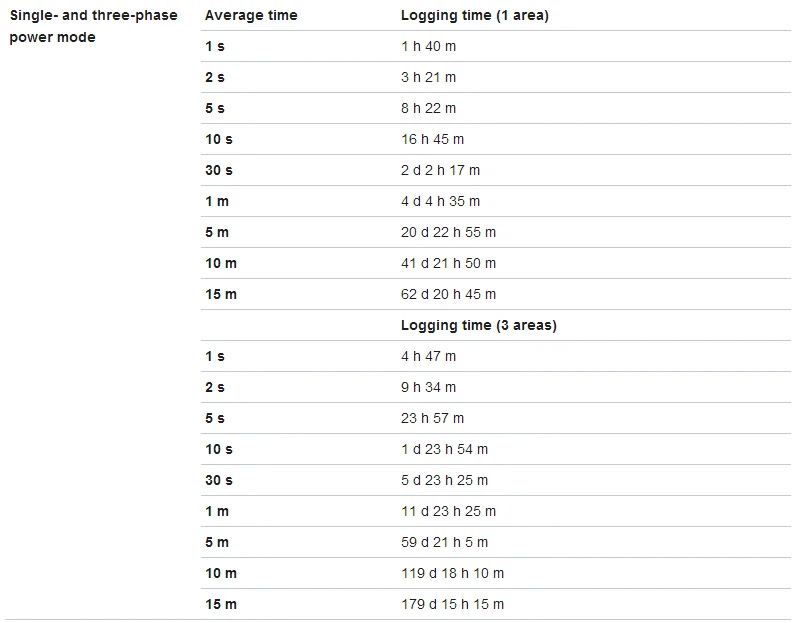The height and width of the screenshot is (623, 808).
Task: Click the 'Logging time (1 area)' header
Action: click(475, 15)
